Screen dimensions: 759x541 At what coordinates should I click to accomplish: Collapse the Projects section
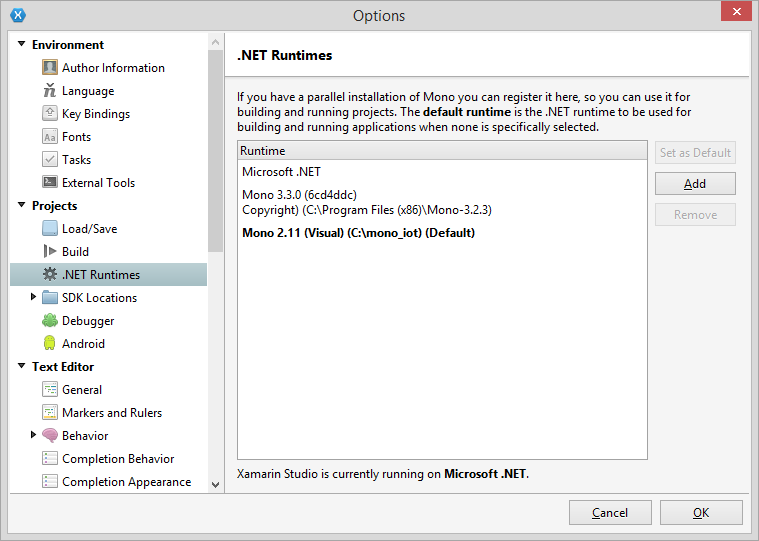(21, 205)
